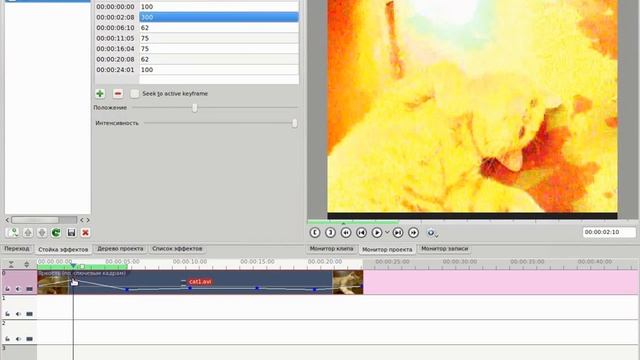
Task: Click the monitor progress ruler
Action: 472,222
